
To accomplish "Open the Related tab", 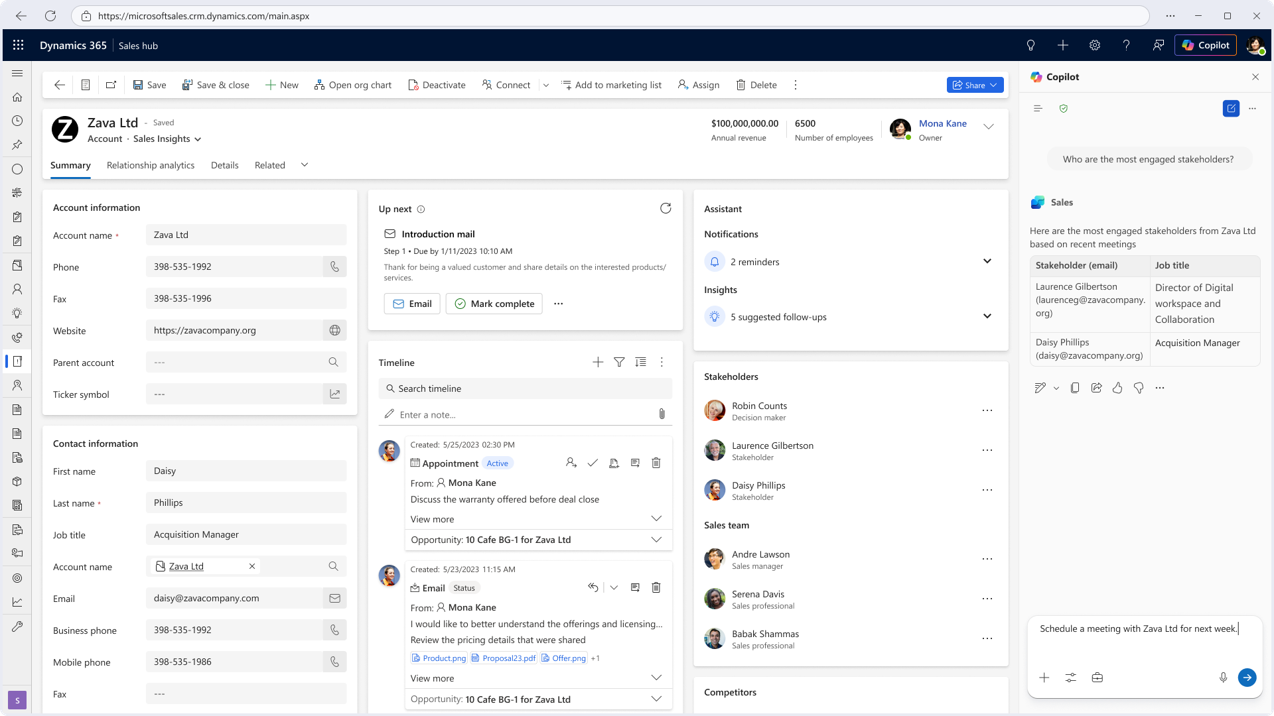I will click(x=270, y=165).
